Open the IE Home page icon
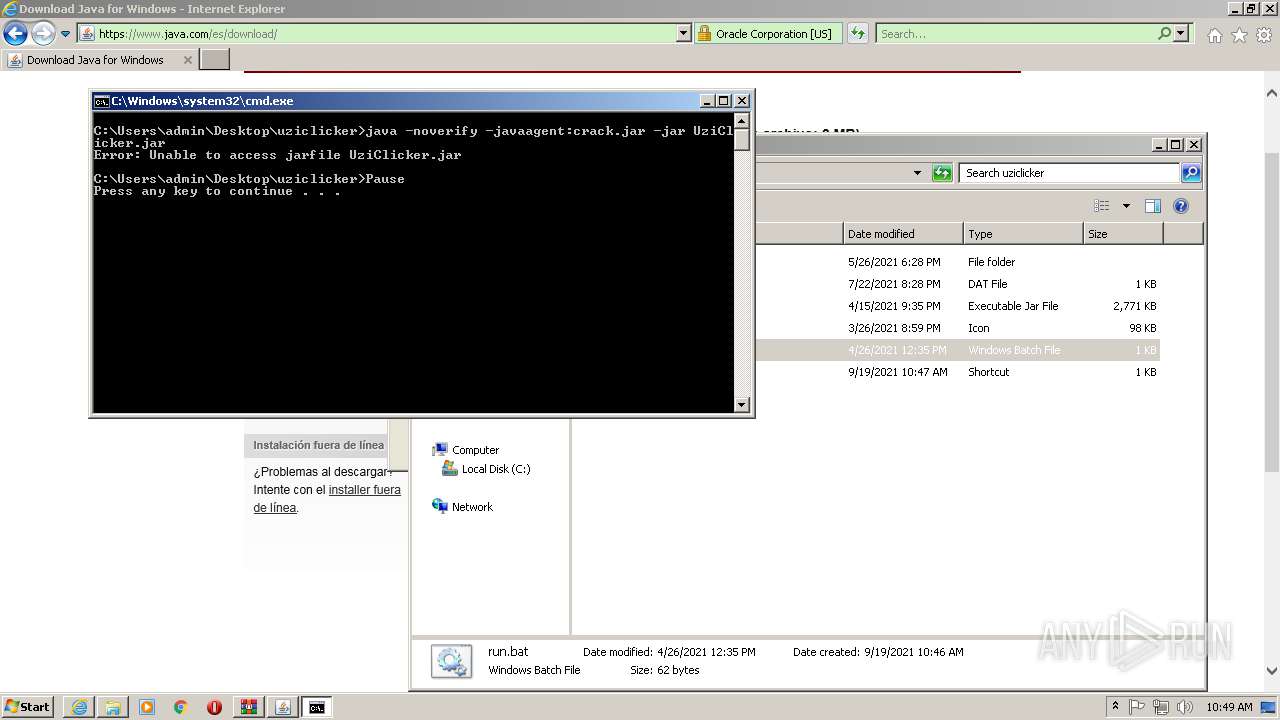This screenshot has width=1280, height=720. tap(1214, 35)
